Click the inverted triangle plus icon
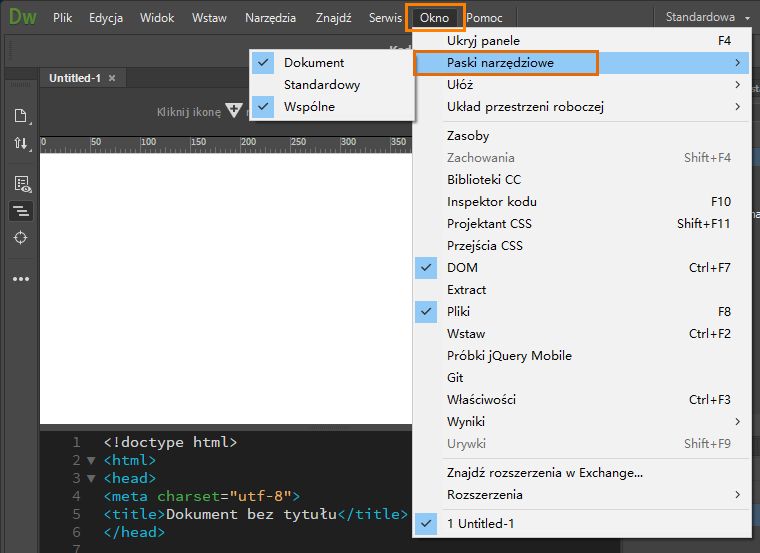 click(234, 110)
